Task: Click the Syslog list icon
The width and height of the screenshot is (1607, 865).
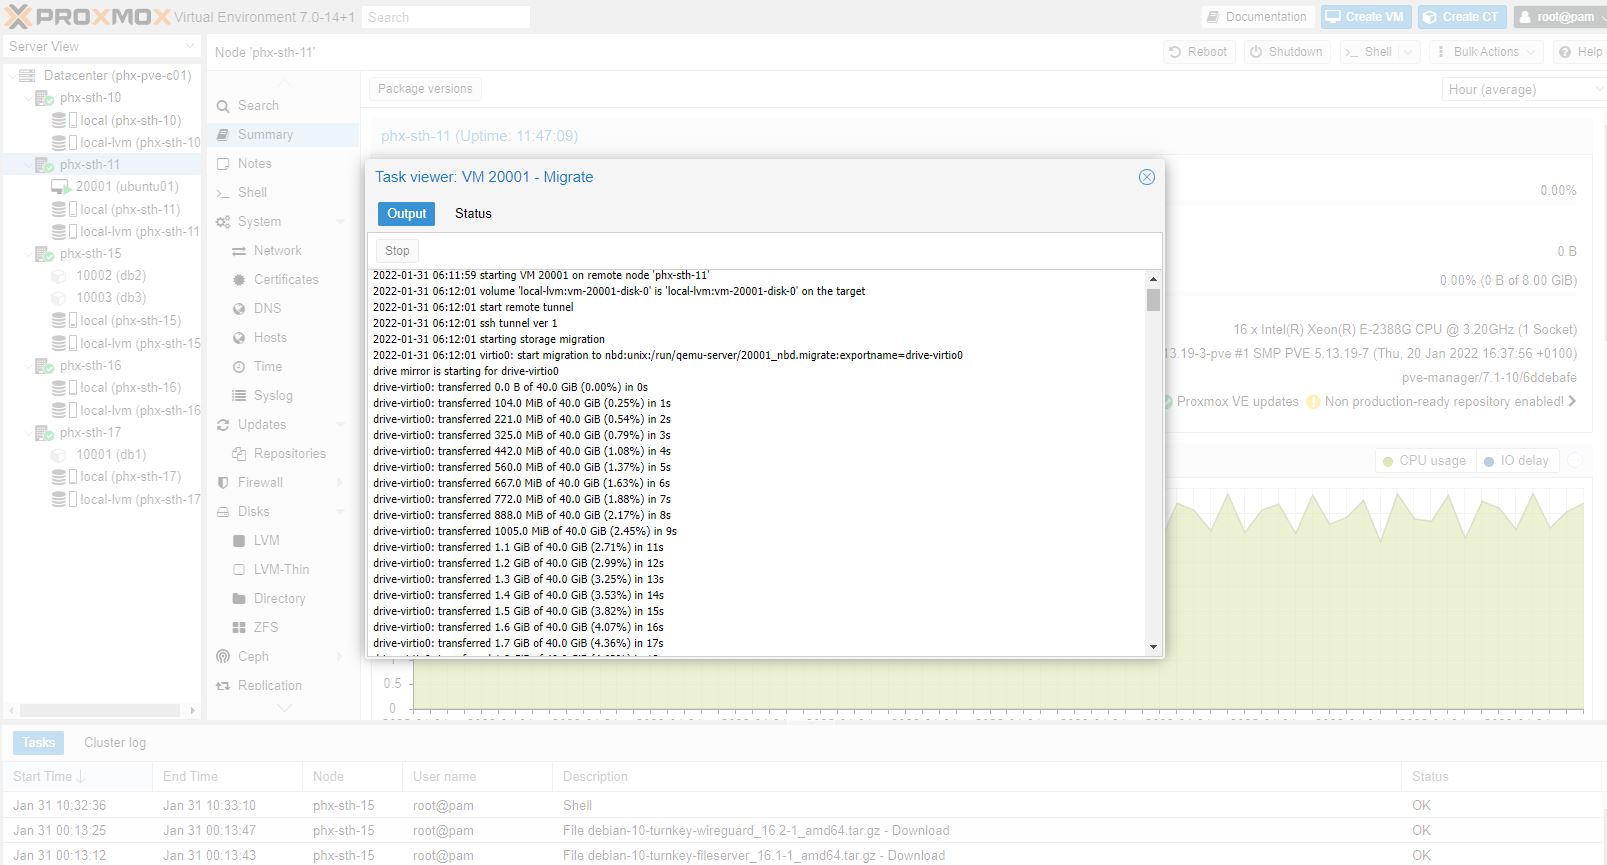Action: (x=239, y=396)
